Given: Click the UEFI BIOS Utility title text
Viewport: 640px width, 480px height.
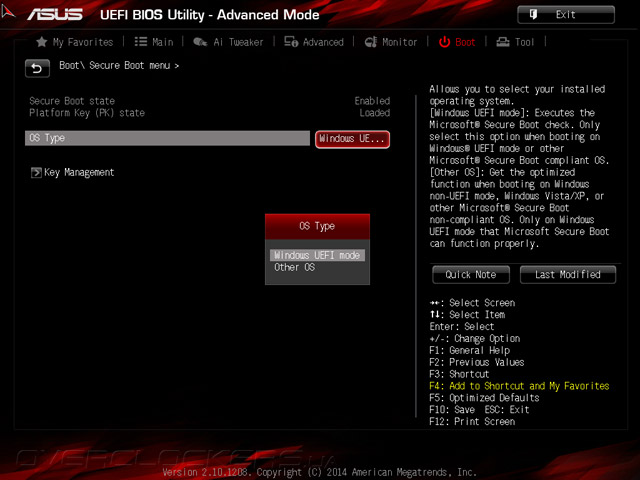Looking at the screenshot, I should point(209,15).
